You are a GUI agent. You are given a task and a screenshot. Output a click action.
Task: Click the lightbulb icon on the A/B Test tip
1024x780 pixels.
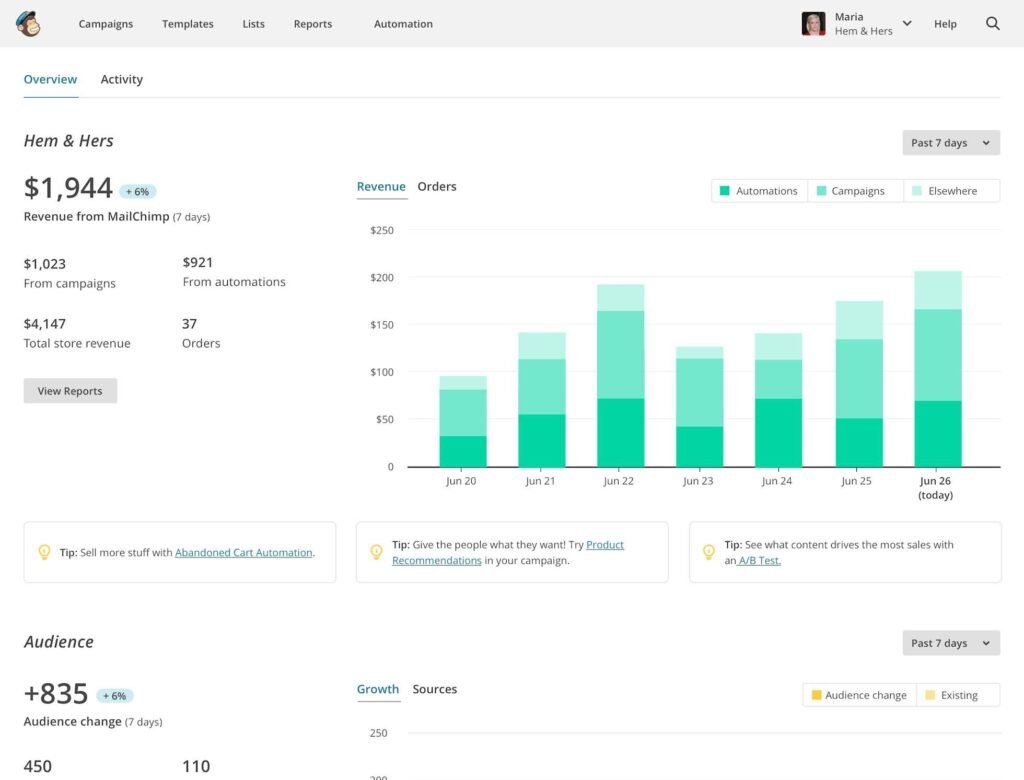click(709, 551)
